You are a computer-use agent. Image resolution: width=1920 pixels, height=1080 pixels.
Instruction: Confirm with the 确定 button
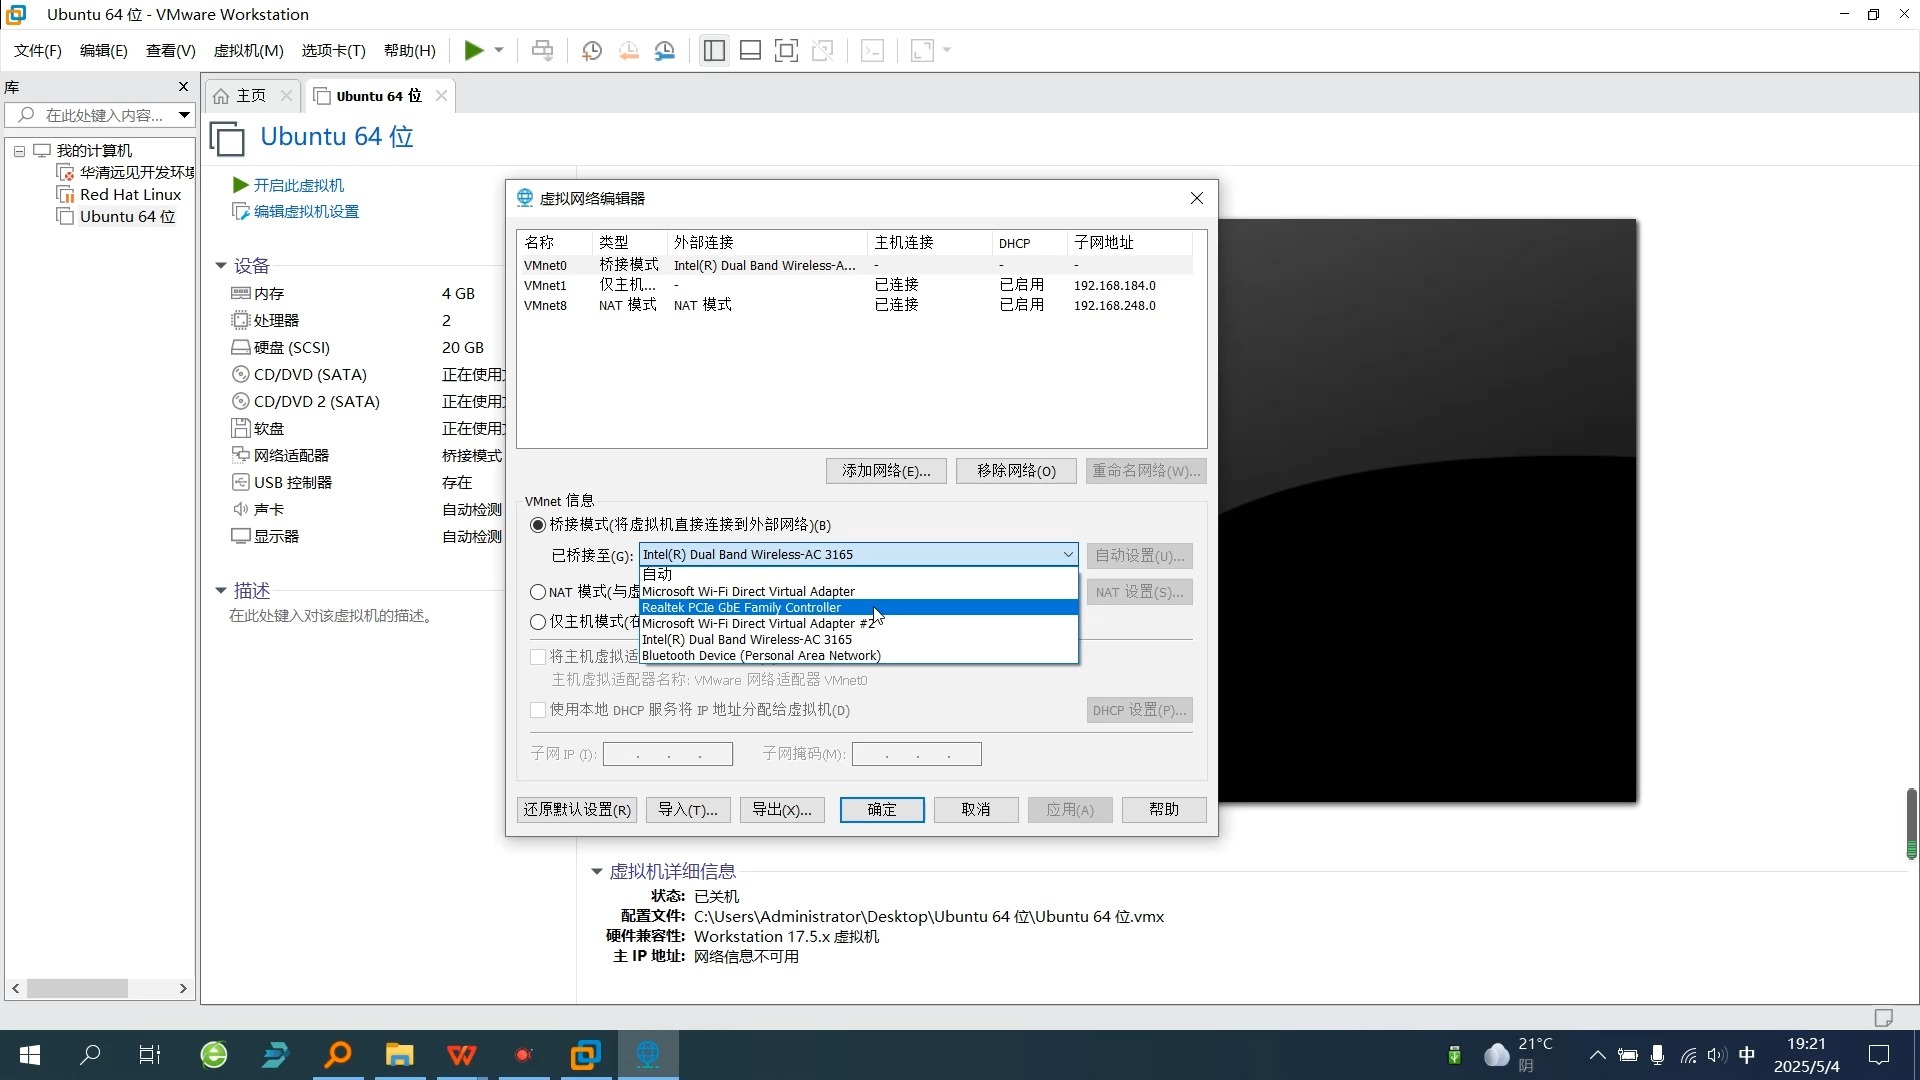click(882, 809)
